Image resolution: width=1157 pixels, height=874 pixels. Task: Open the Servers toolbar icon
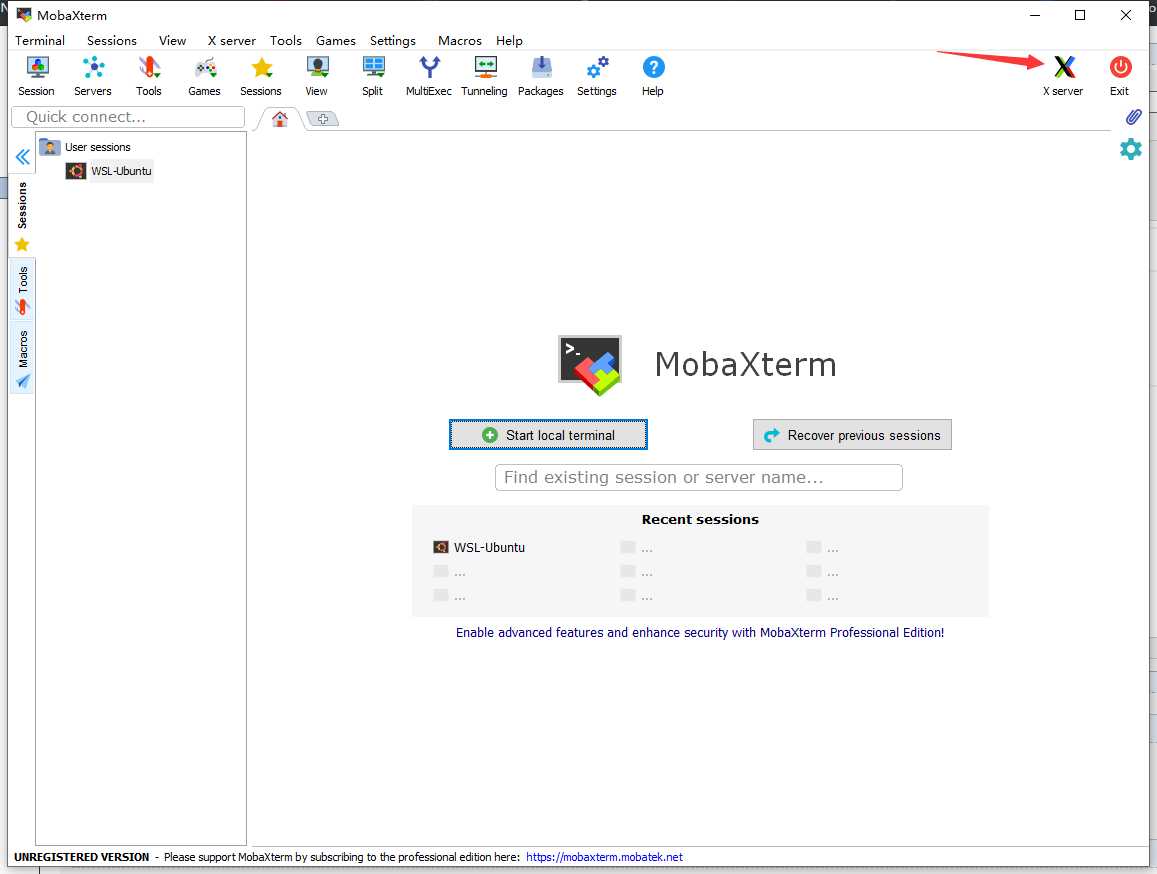[x=92, y=76]
